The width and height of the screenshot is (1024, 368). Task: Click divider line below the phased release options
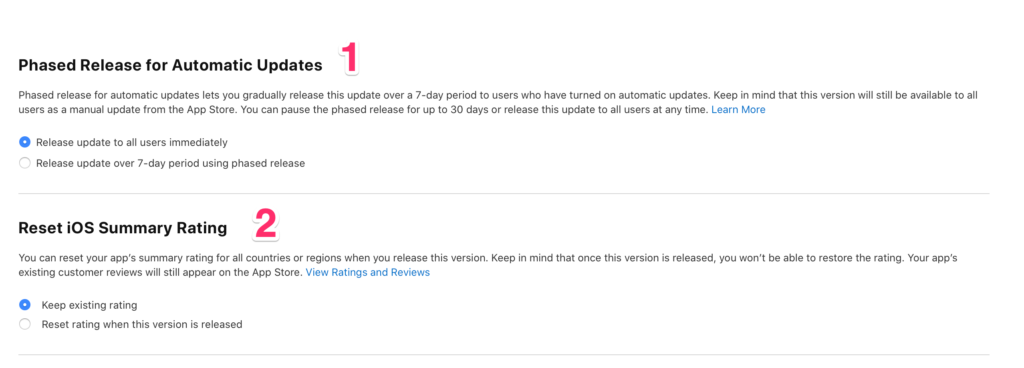pyautogui.click(x=504, y=193)
